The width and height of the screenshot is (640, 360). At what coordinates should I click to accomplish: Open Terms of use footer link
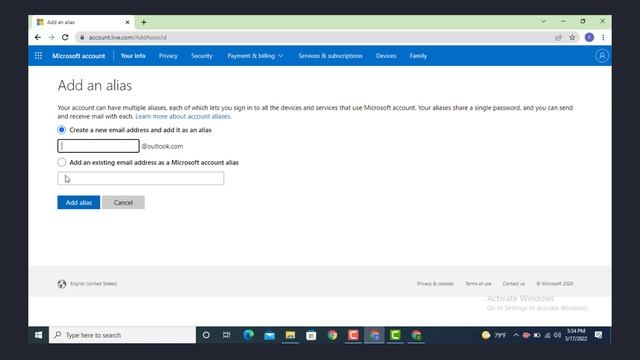pyautogui.click(x=478, y=284)
